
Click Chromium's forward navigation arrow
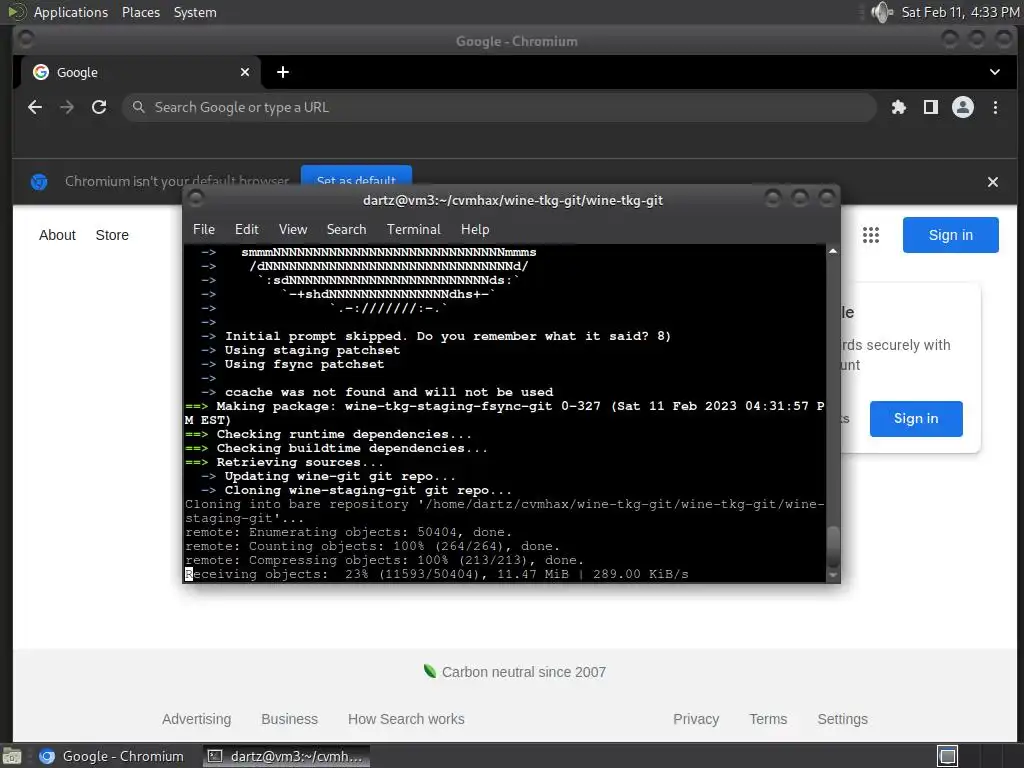(67, 107)
